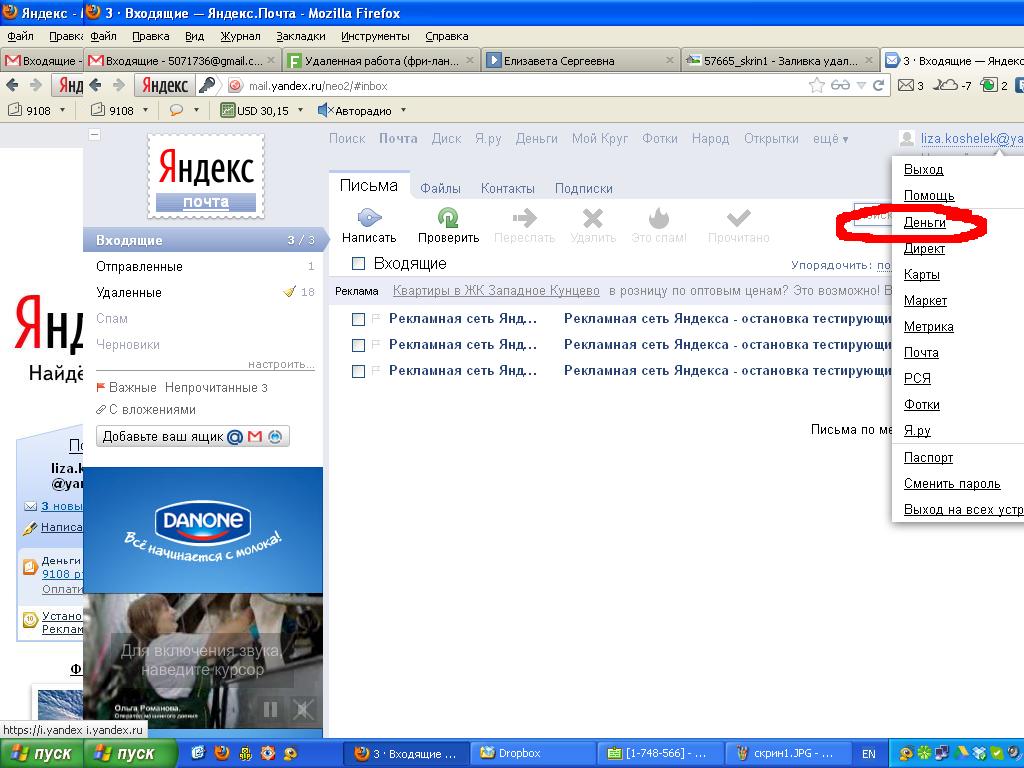The width and height of the screenshot is (1024, 768).
Task: Open the Инструменты menu
Action: [x=375, y=37]
